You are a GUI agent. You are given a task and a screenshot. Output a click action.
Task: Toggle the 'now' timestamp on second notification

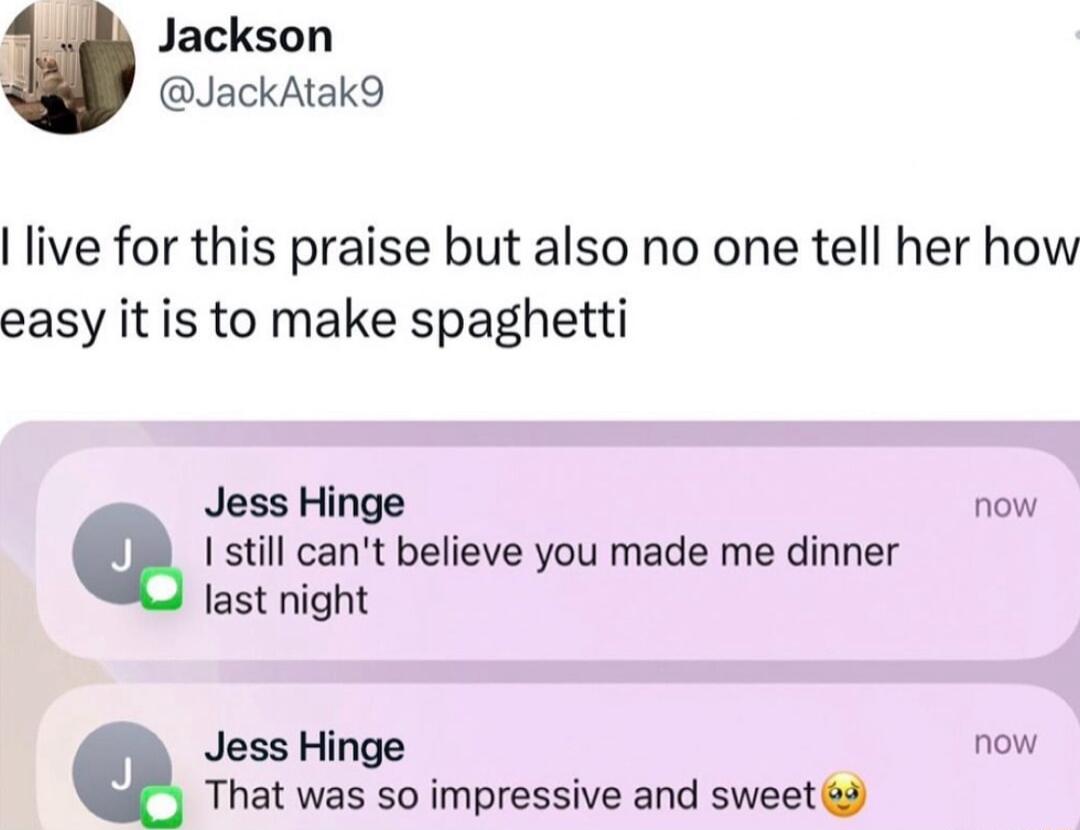(1004, 742)
